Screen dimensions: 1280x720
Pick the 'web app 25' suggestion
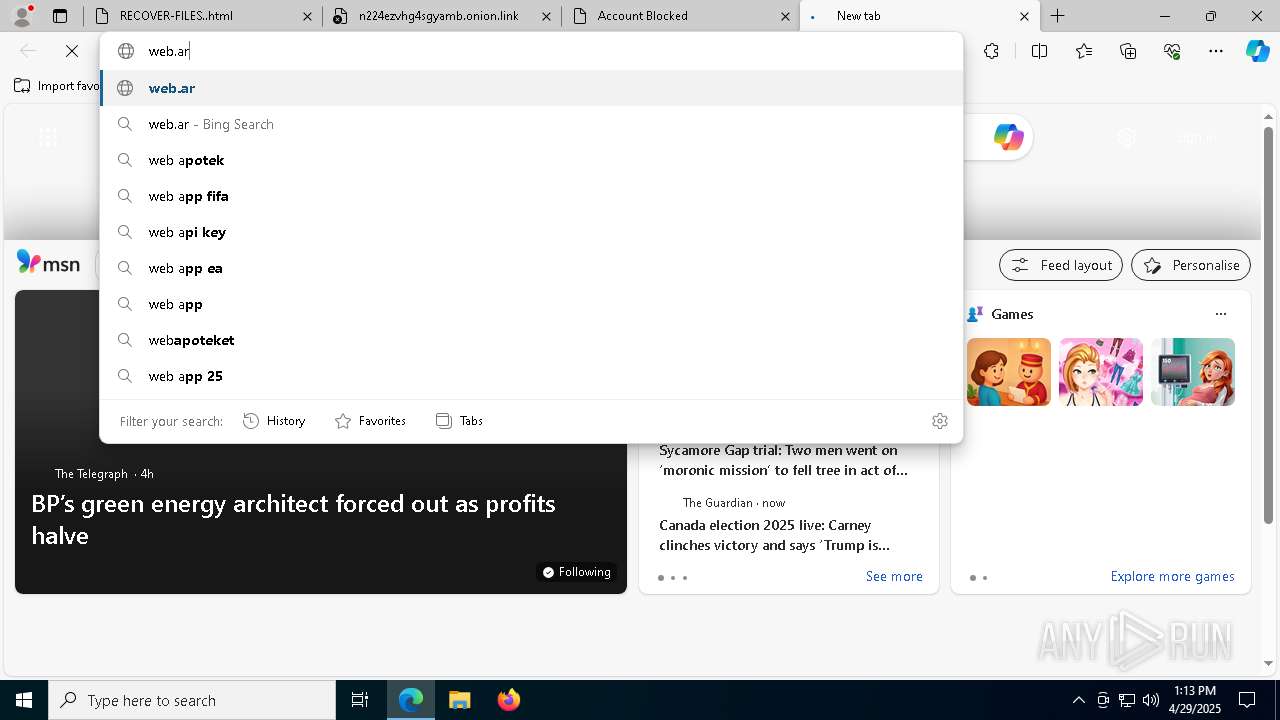coord(532,376)
